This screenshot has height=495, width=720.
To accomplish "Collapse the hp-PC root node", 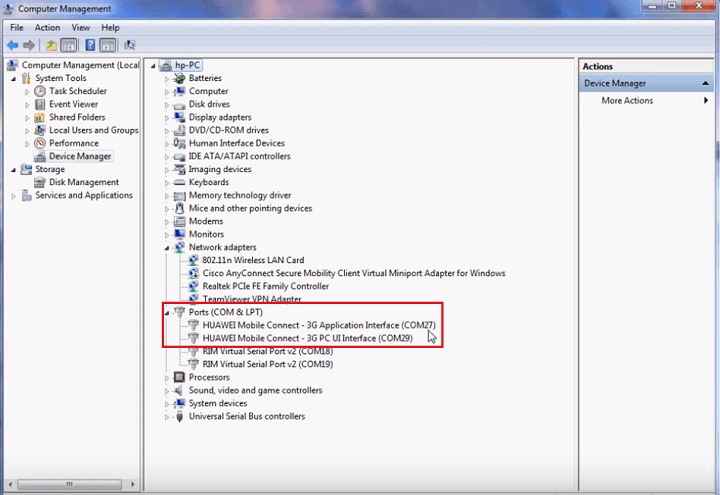I will pyautogui.click(x=153, y=66).
